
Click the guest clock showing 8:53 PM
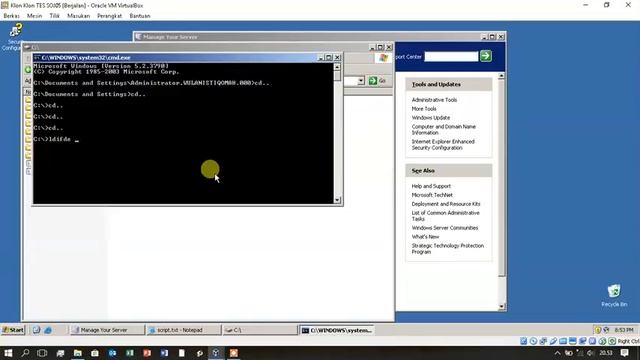pyautogui.click(x=623, y=330)
